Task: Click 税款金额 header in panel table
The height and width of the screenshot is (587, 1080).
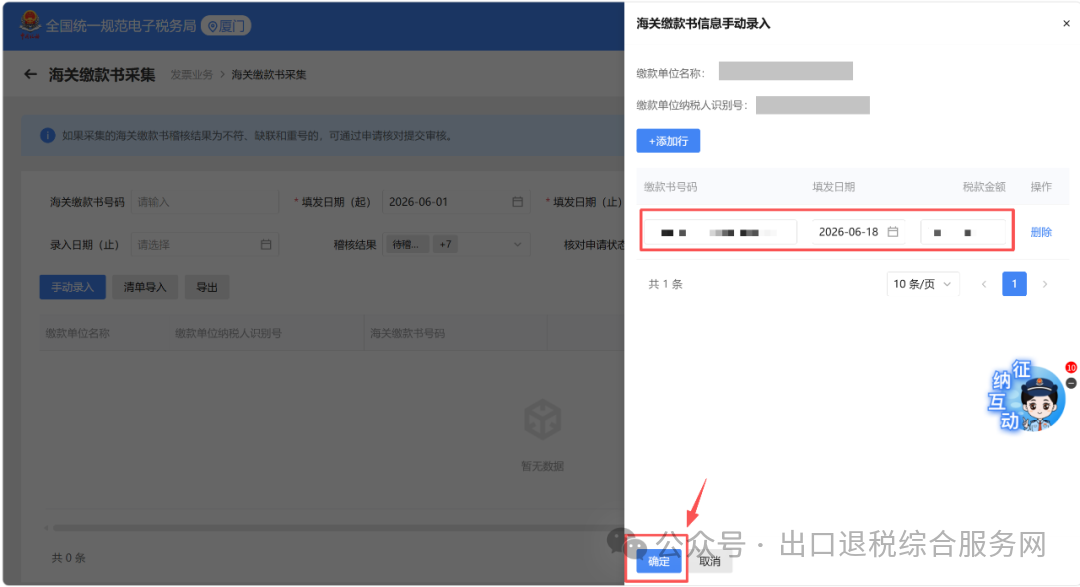Action: [x=984, y=187]
